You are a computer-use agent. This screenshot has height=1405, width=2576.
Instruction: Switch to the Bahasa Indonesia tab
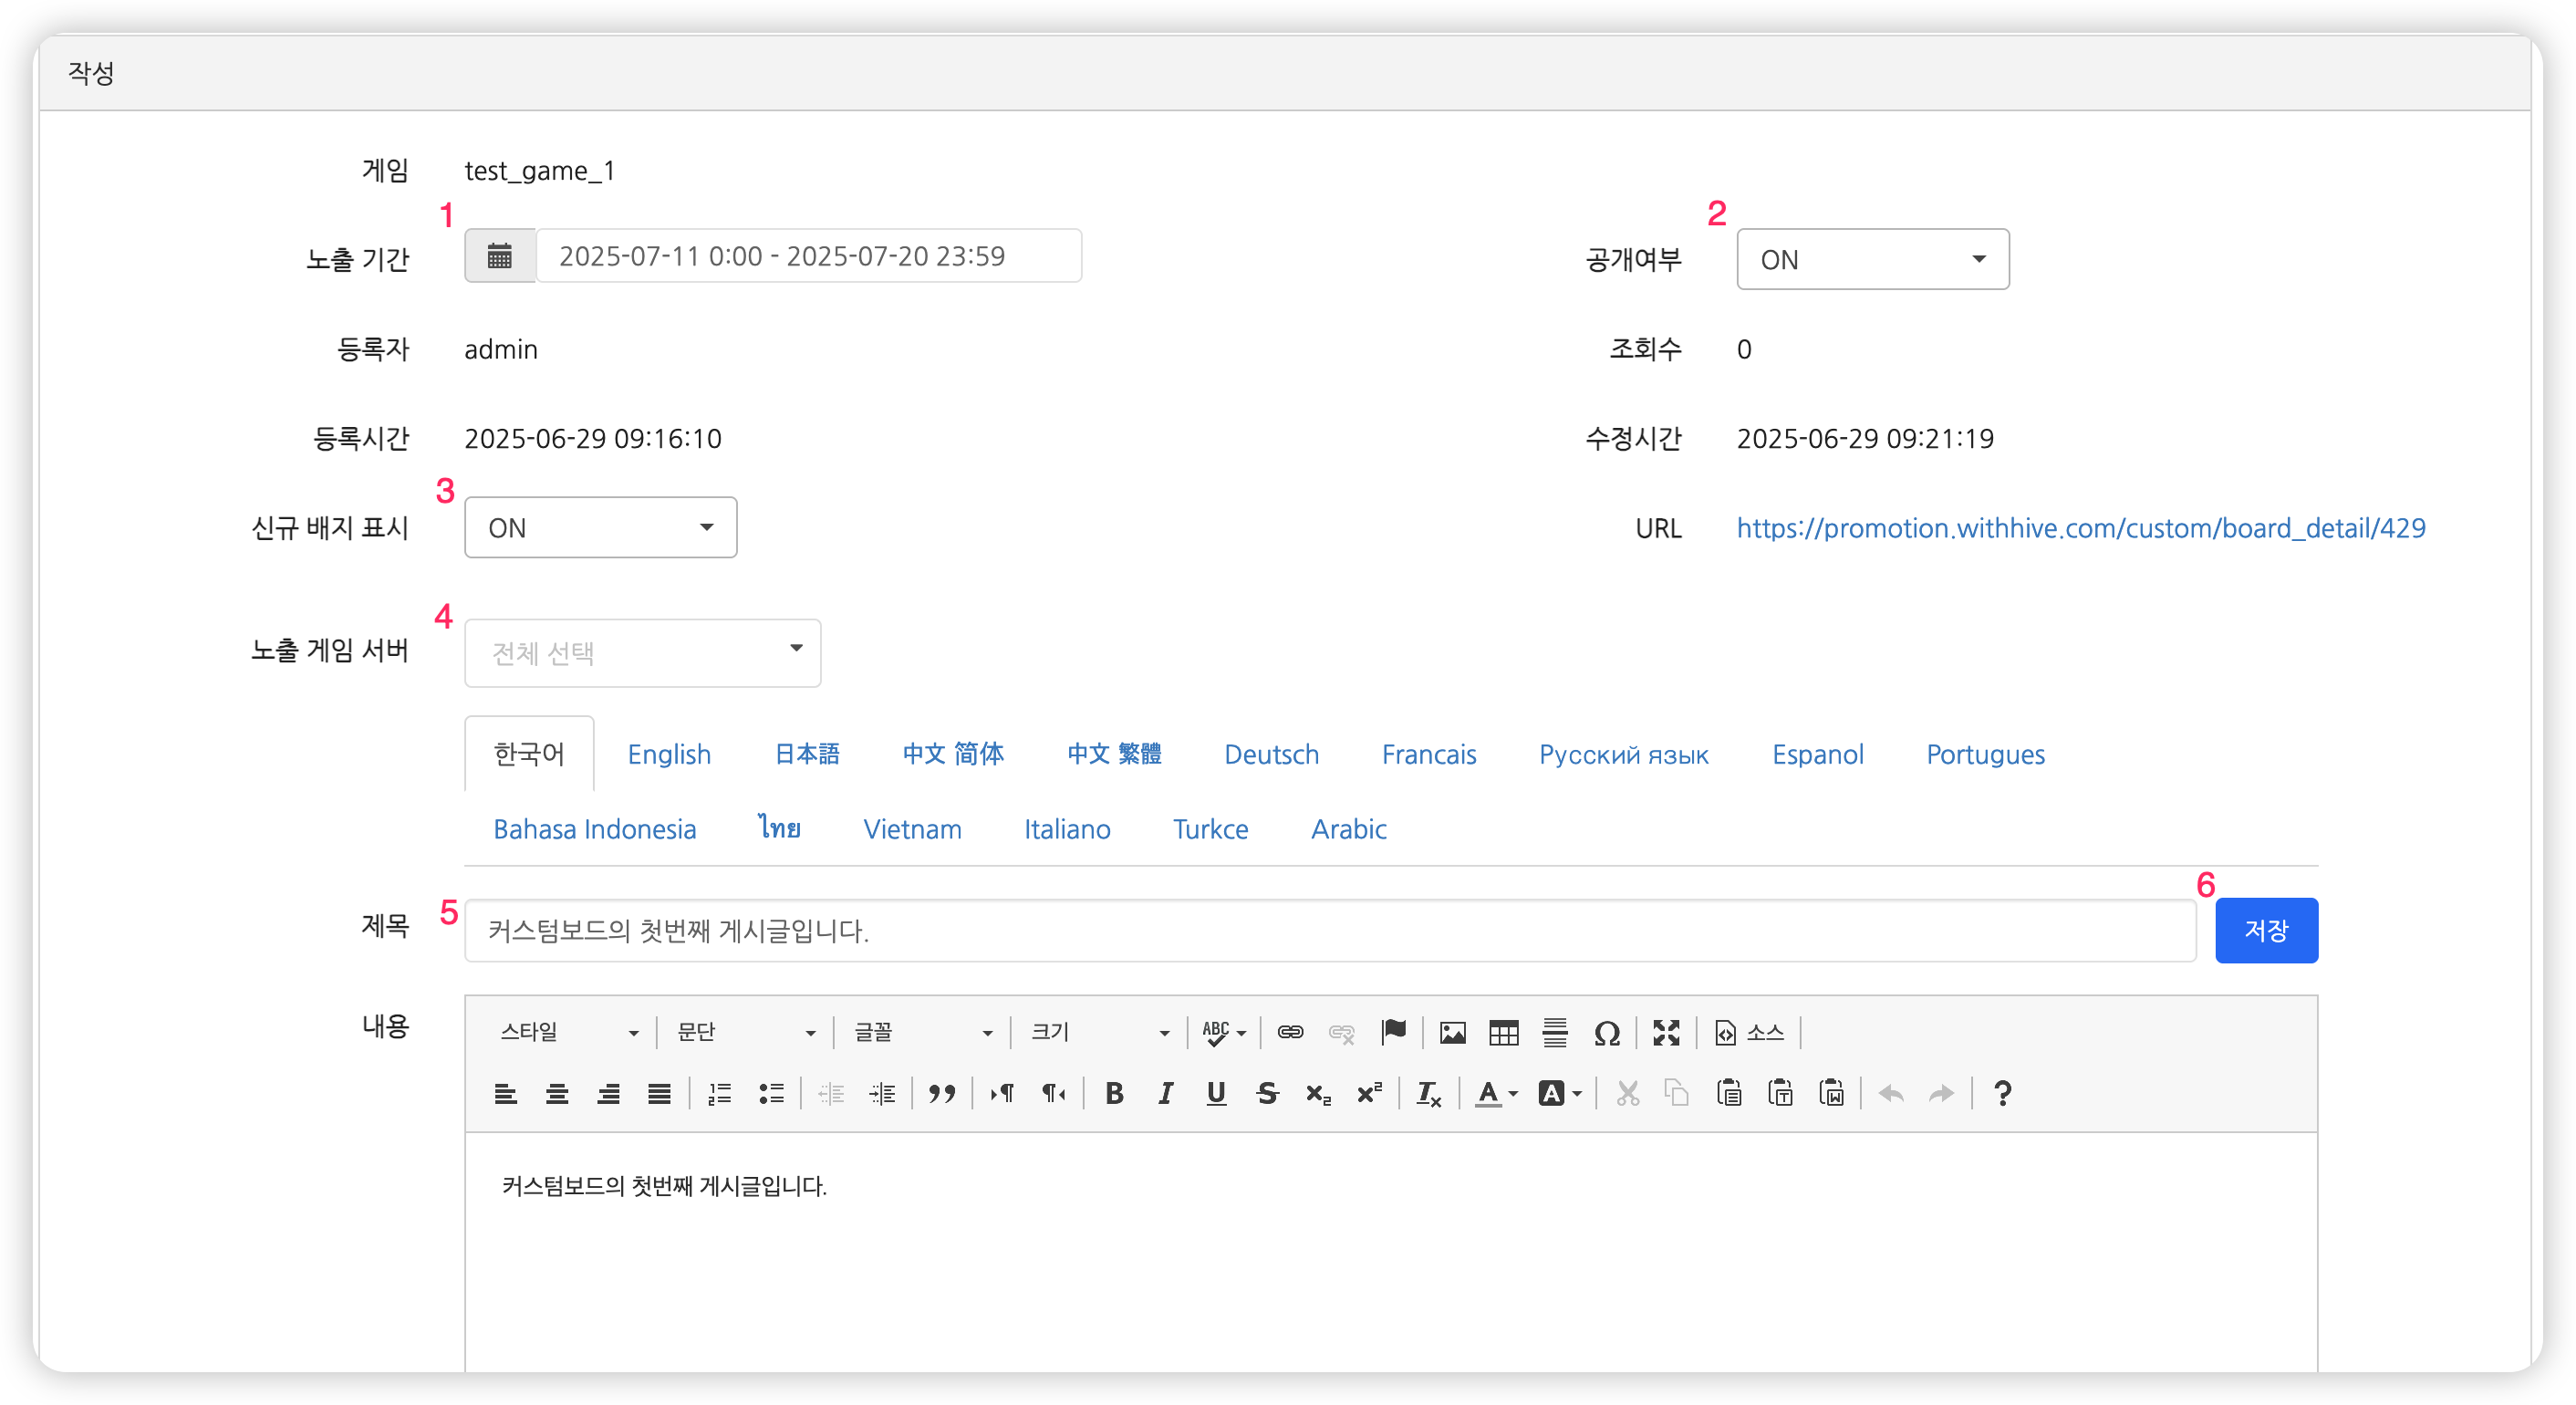(x=594, y=829)
